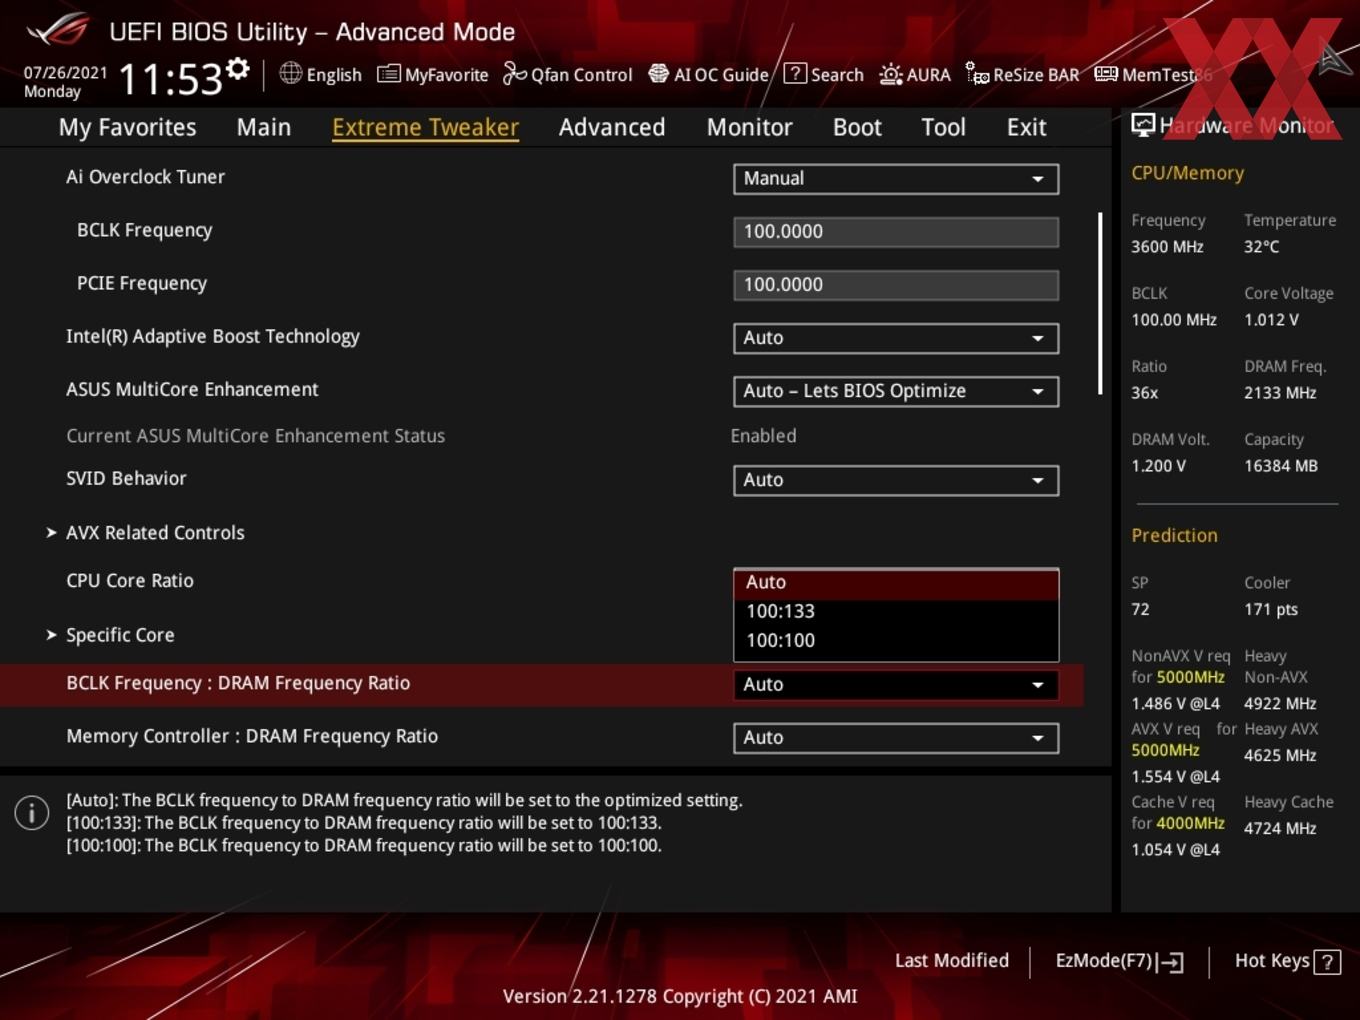1360x1020 pixels.
Task: Click the SVID Behavior label
Action: [x=126, y=479]
